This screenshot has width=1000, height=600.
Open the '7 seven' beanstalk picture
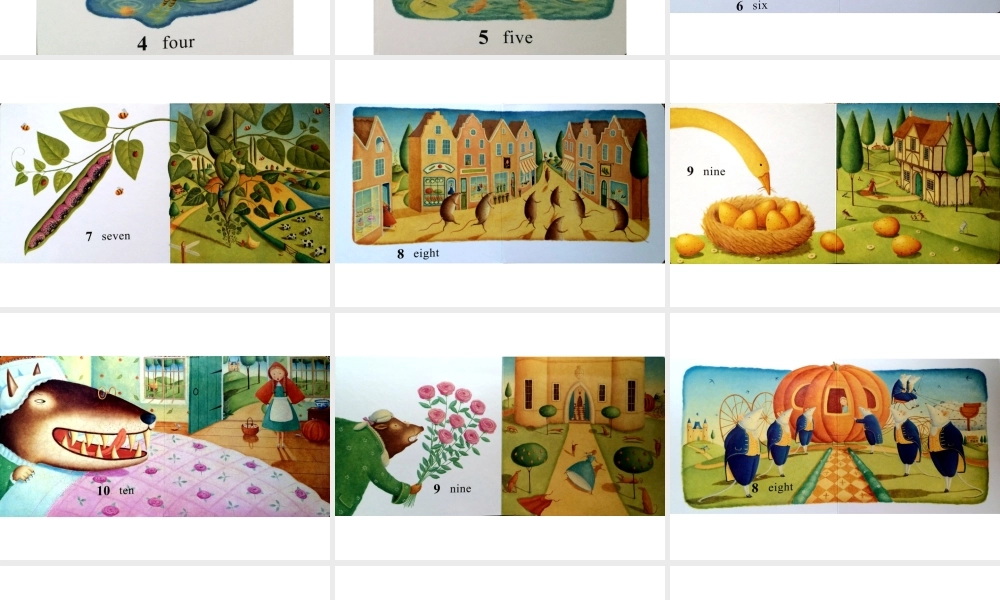click(165, 183)
